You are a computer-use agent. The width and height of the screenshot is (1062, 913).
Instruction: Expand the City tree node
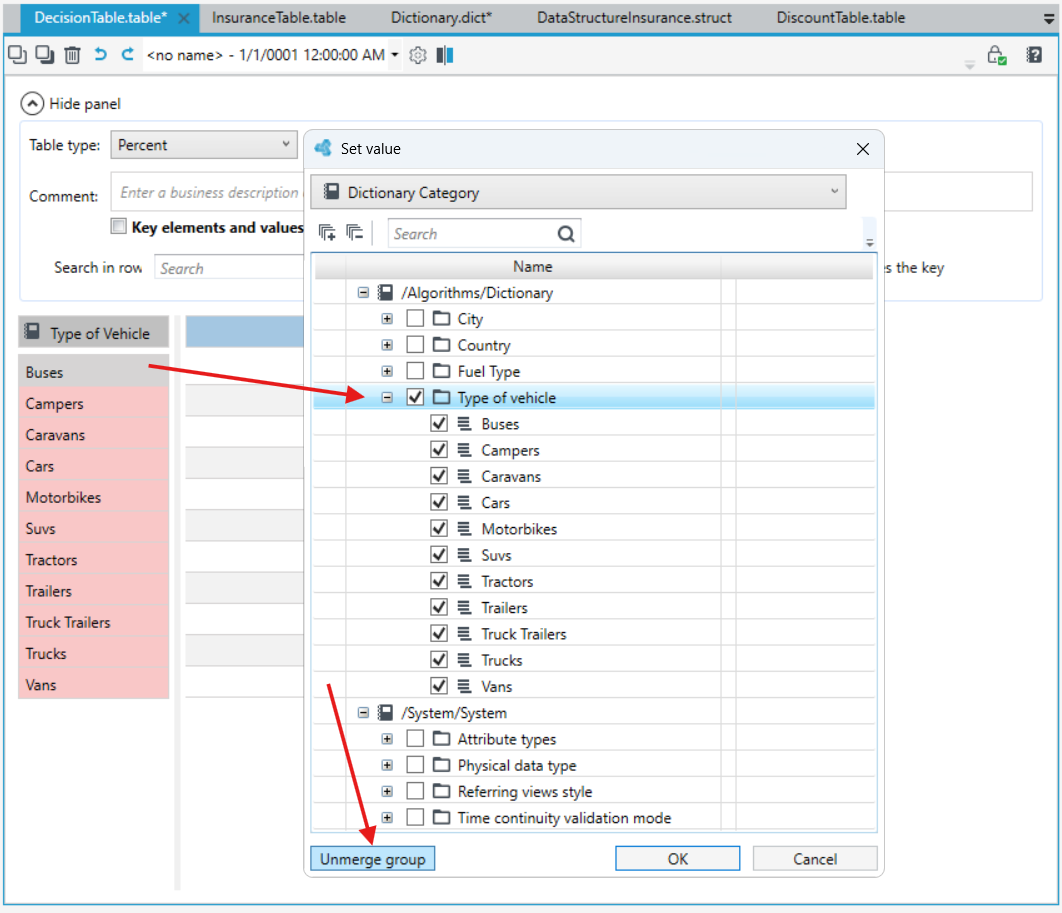[387, 318]
